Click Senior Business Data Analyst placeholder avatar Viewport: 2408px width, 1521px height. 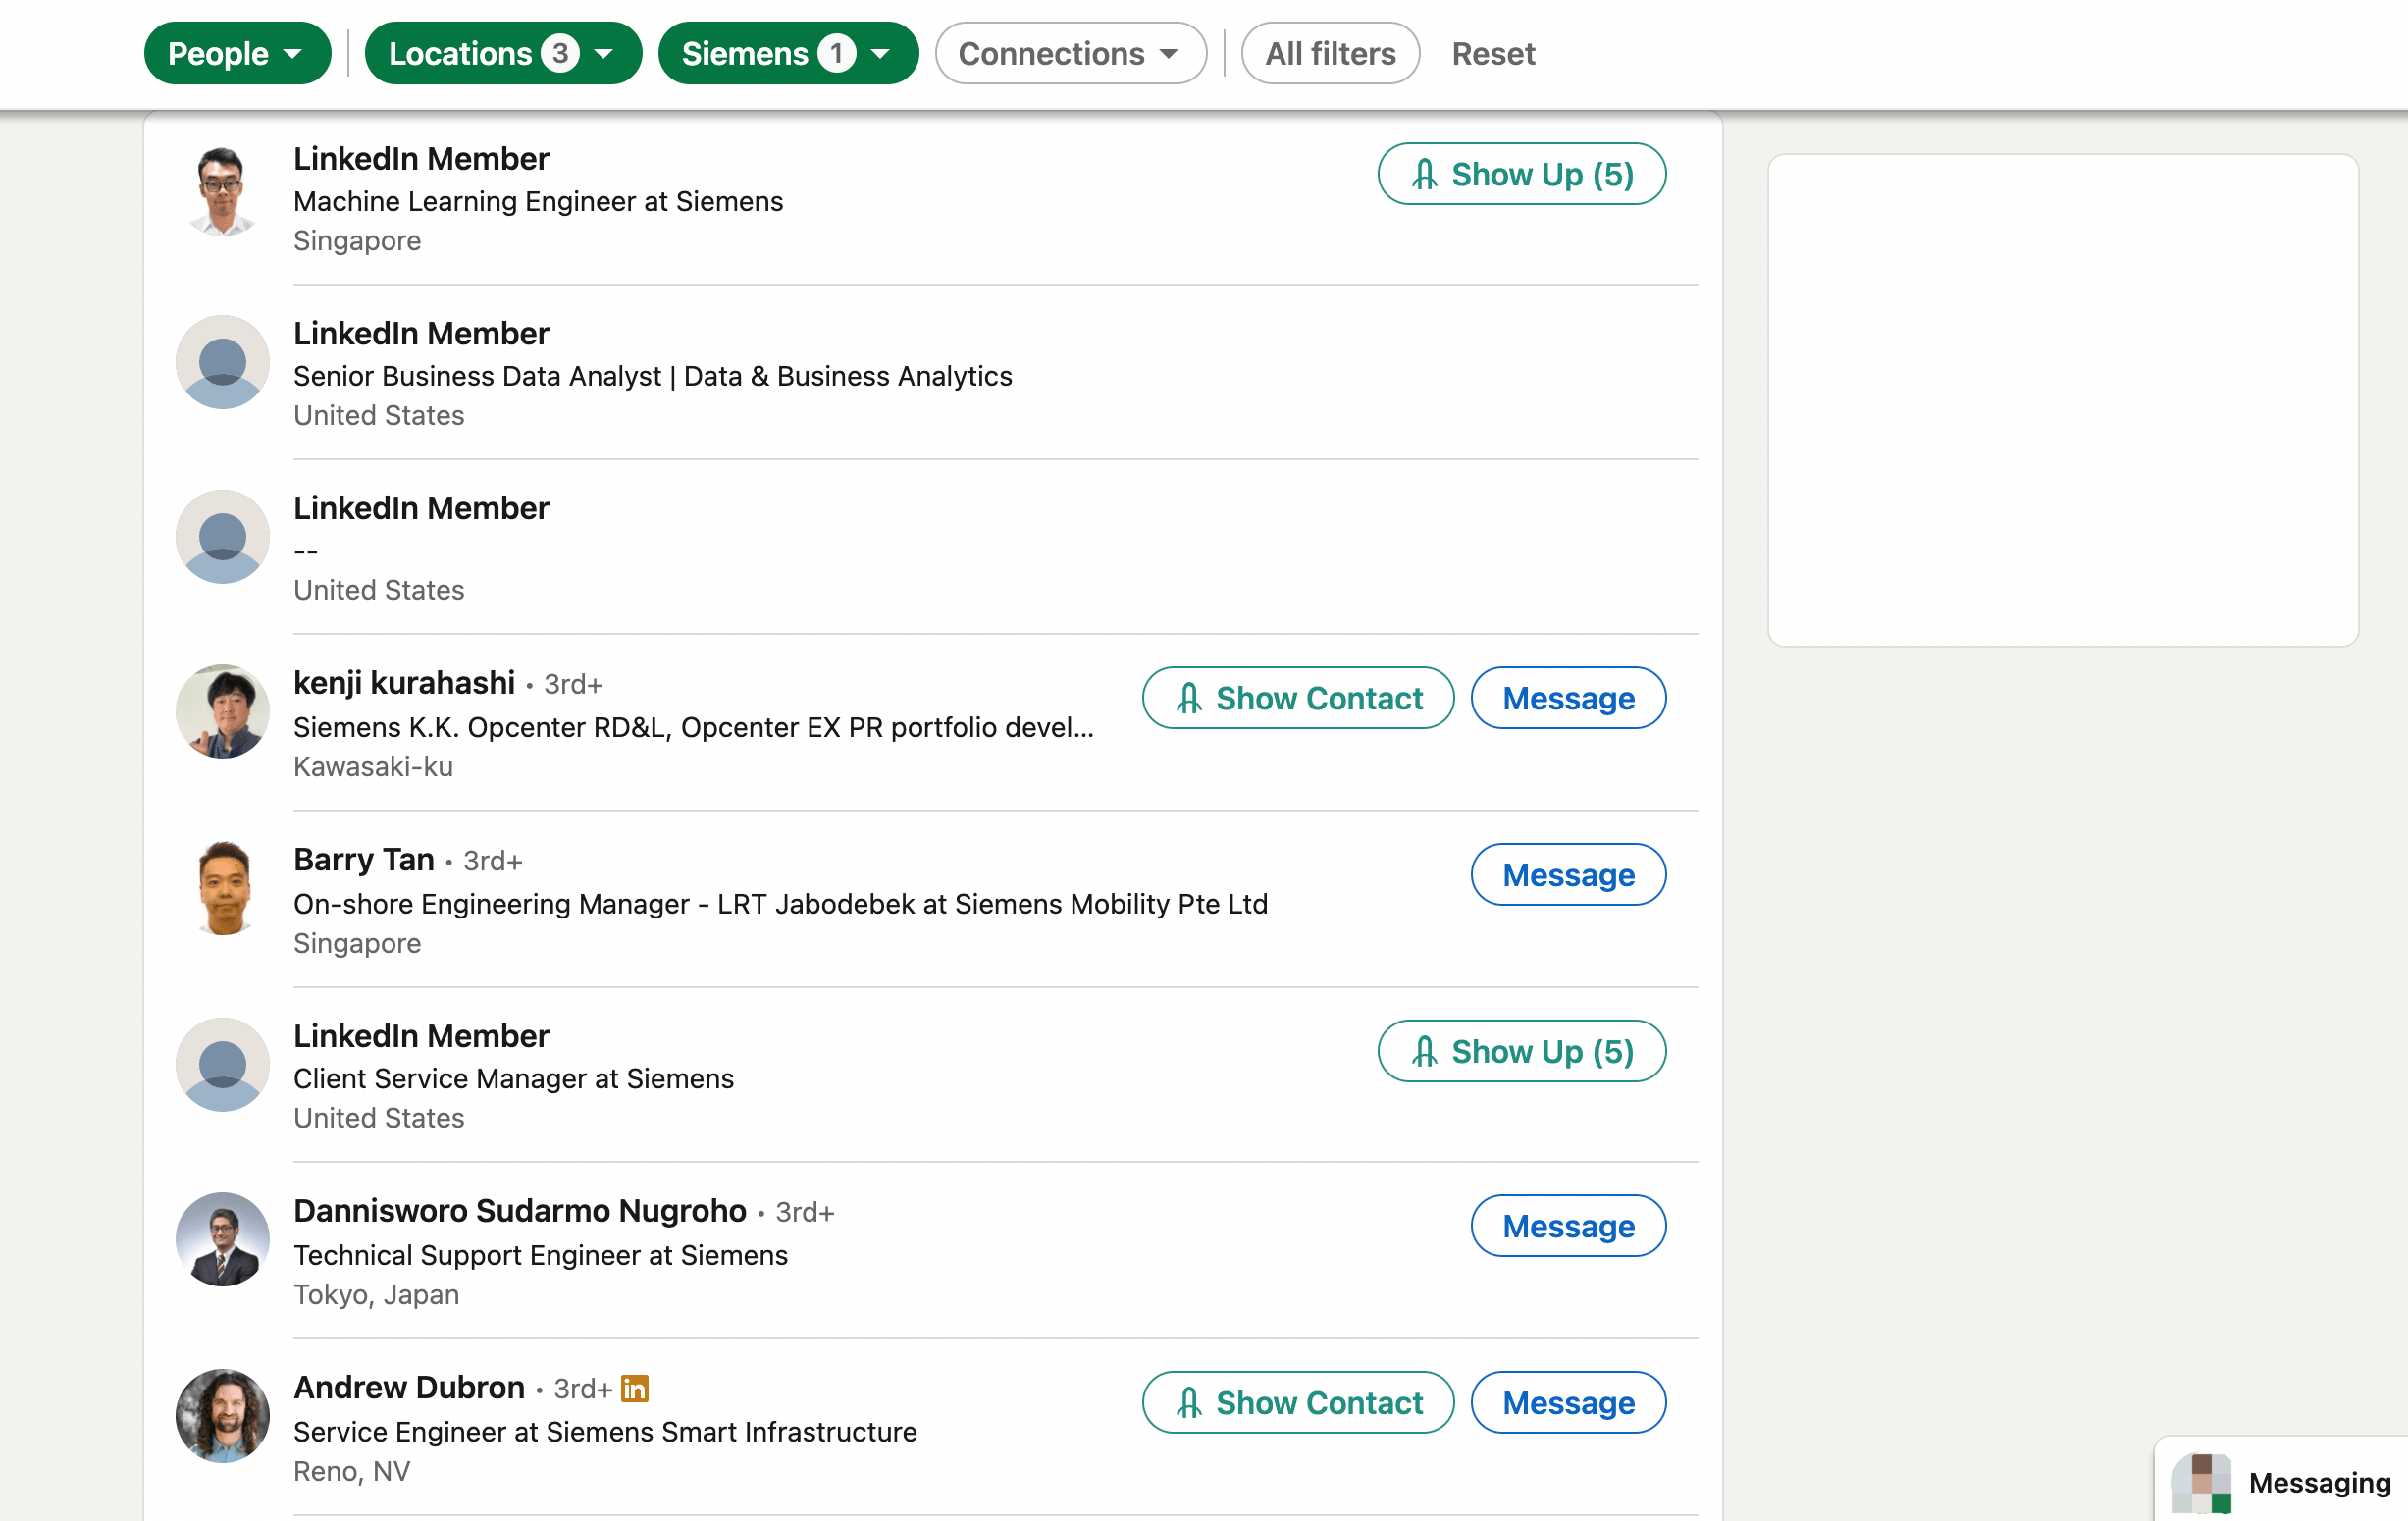click(x=222, y=362)
